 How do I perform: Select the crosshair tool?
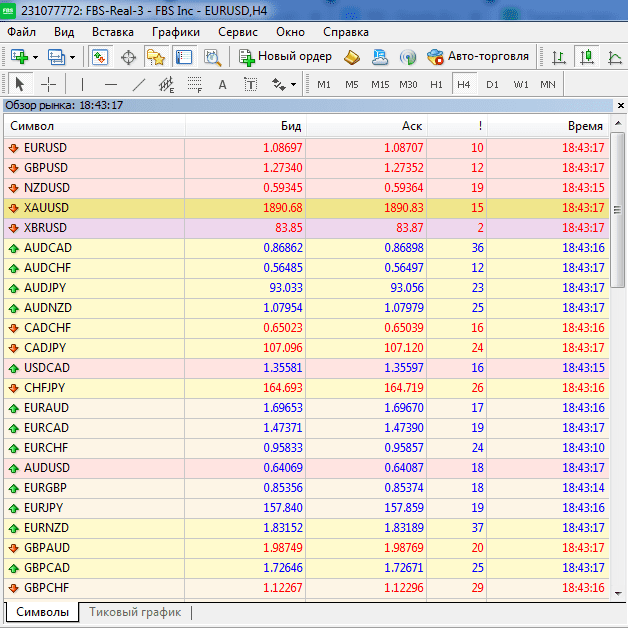(x=48, y=85)
